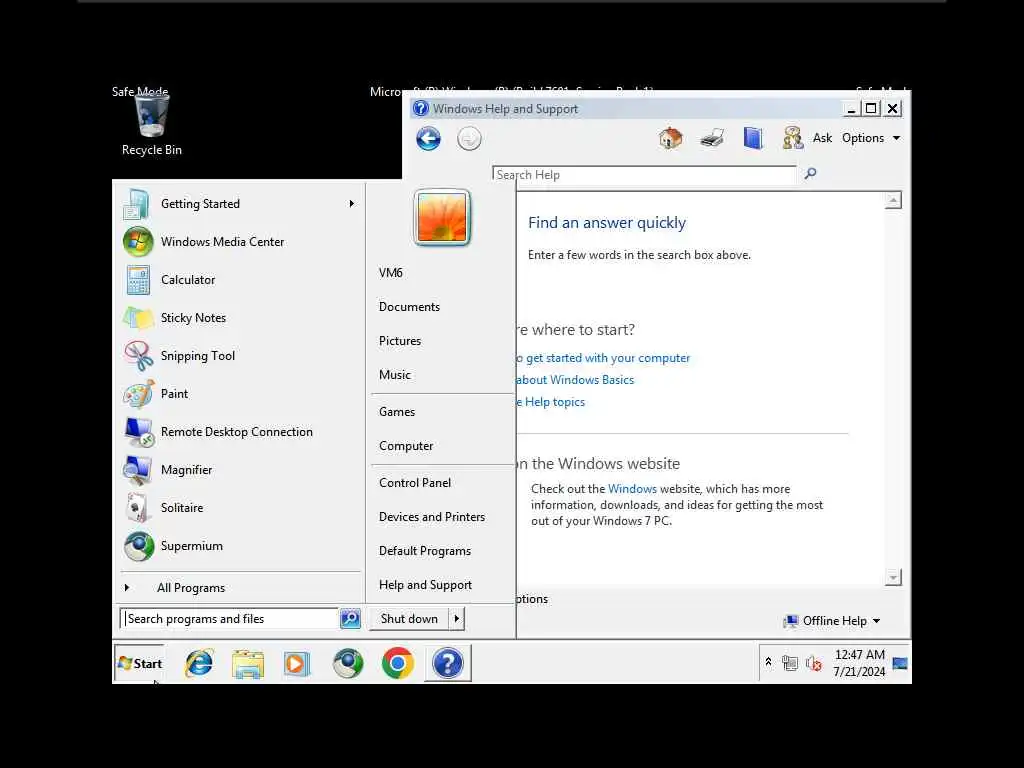Launch Magnifier

click(x=240, y=470)
